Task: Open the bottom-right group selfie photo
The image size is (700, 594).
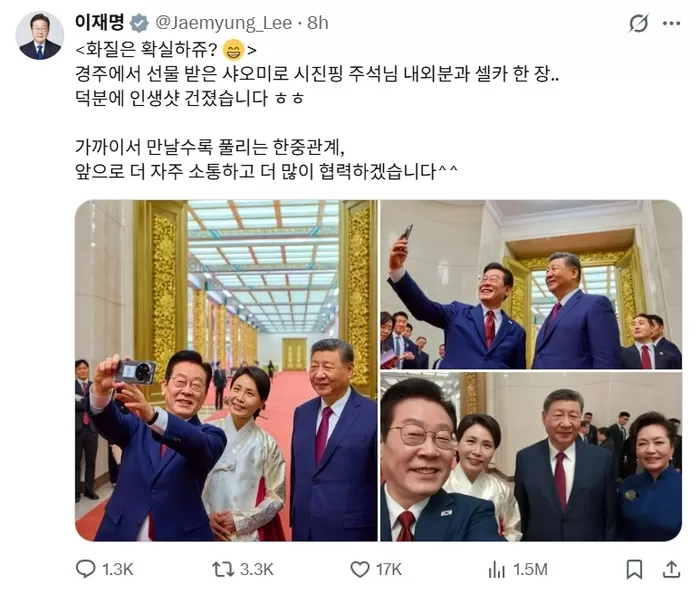Action: (531, 457)
